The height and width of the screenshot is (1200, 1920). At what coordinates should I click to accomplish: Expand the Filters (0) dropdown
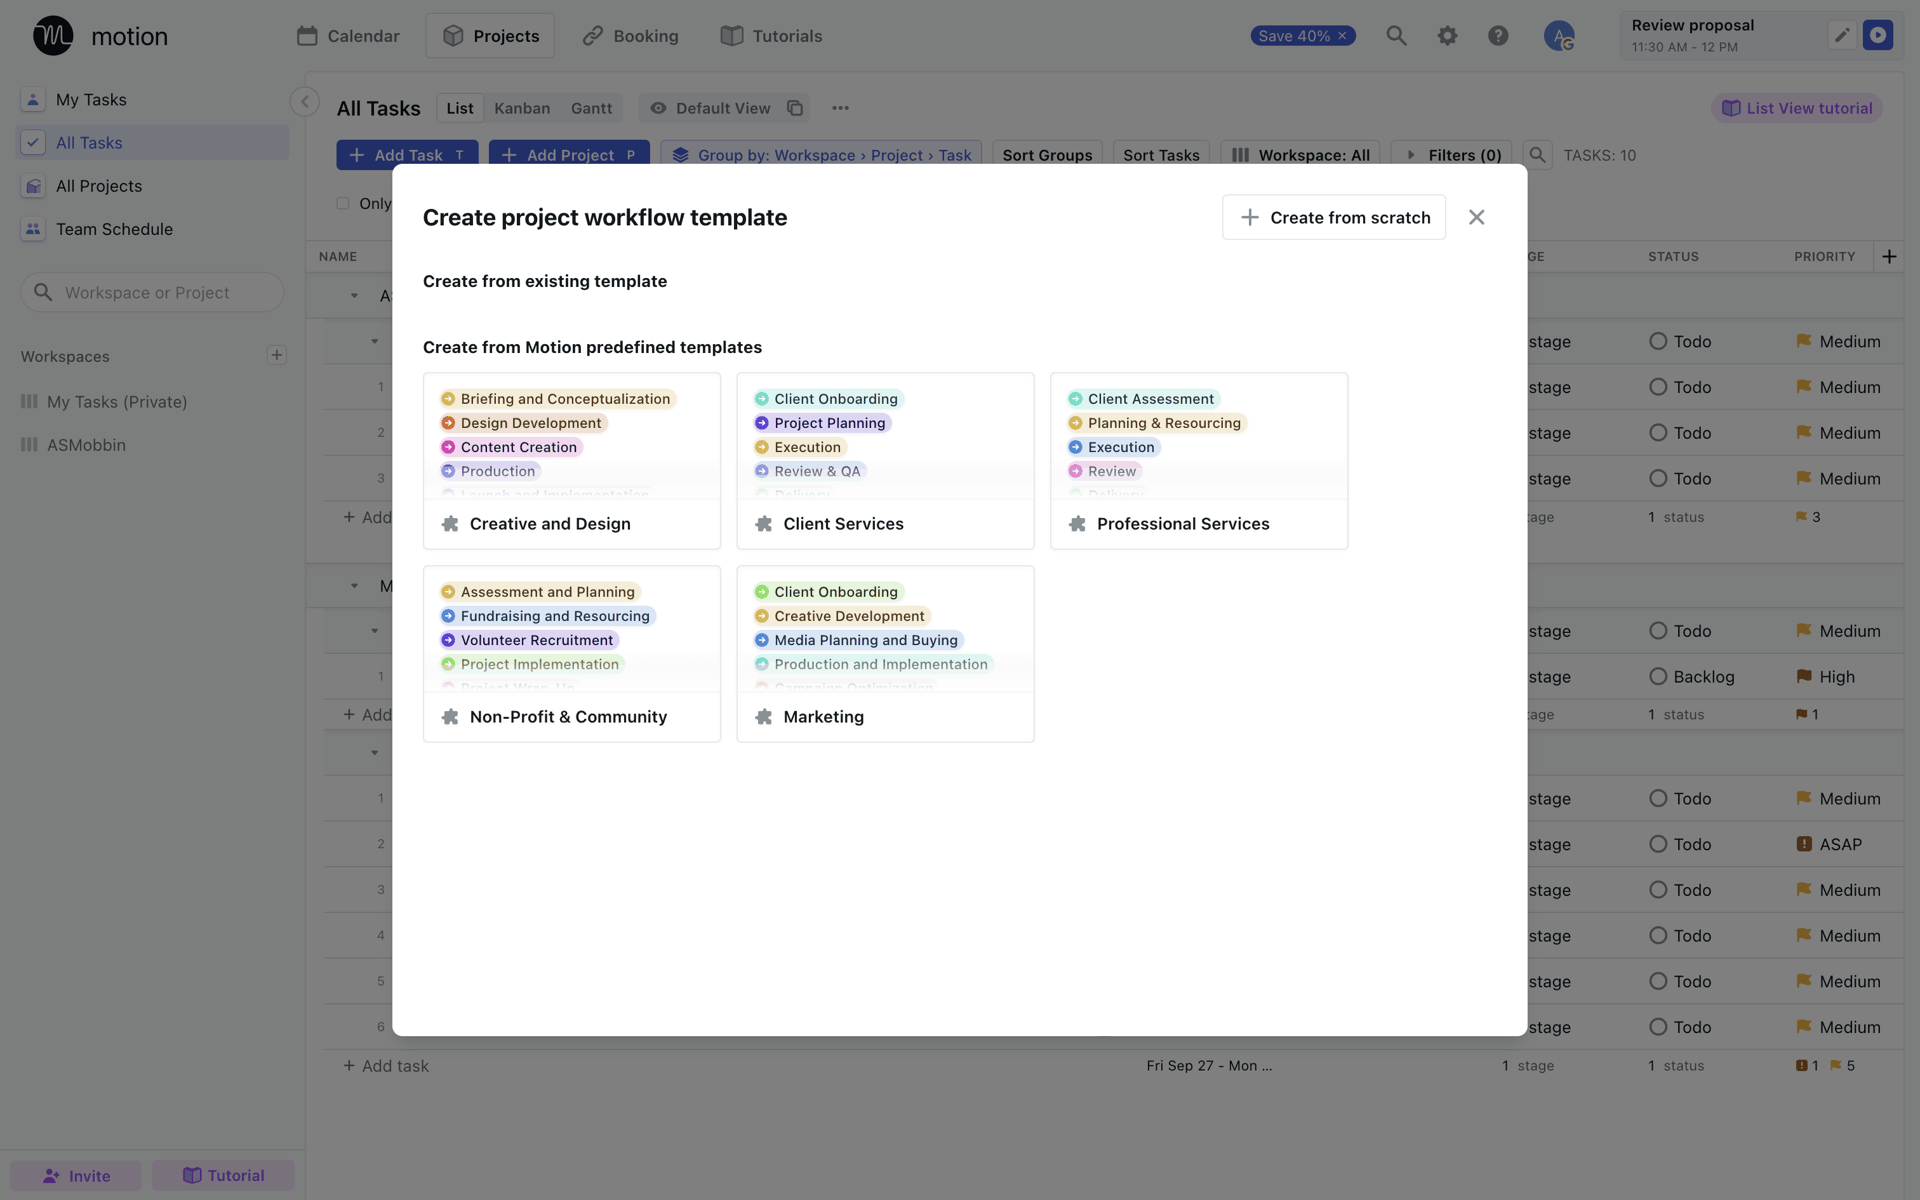tap(1452, 155)
